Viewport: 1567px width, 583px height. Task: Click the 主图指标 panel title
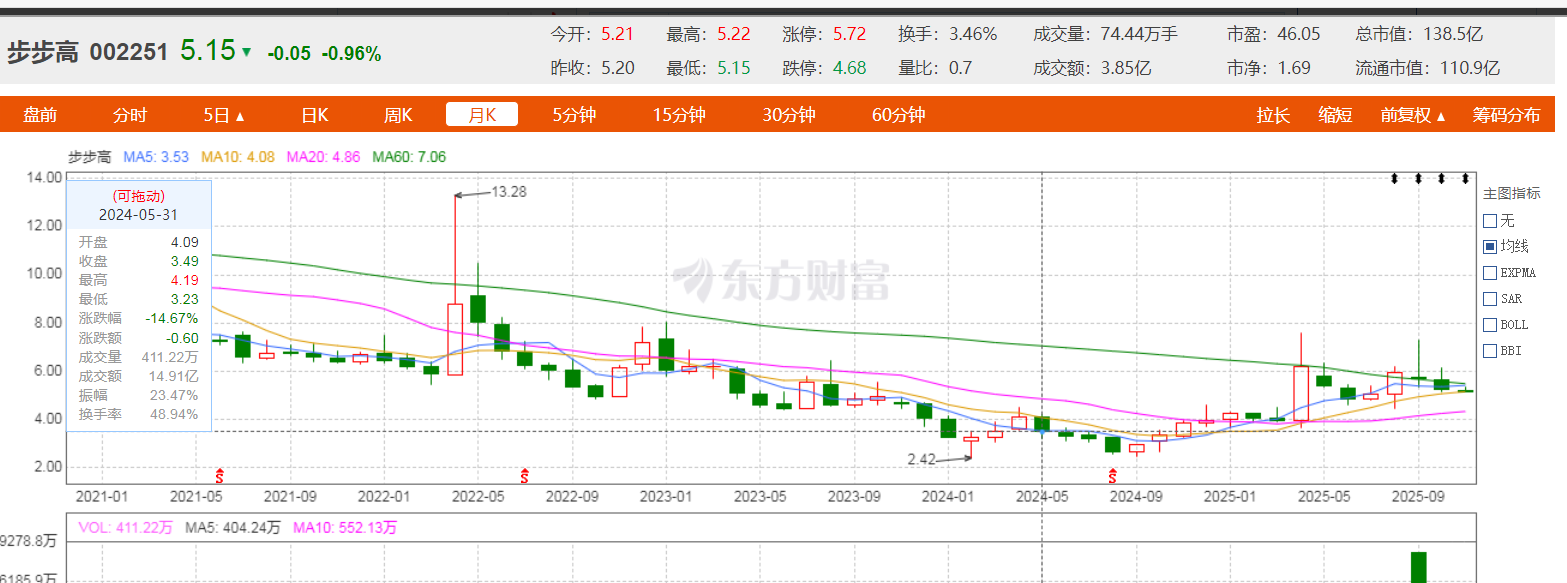coord(1512,194)
